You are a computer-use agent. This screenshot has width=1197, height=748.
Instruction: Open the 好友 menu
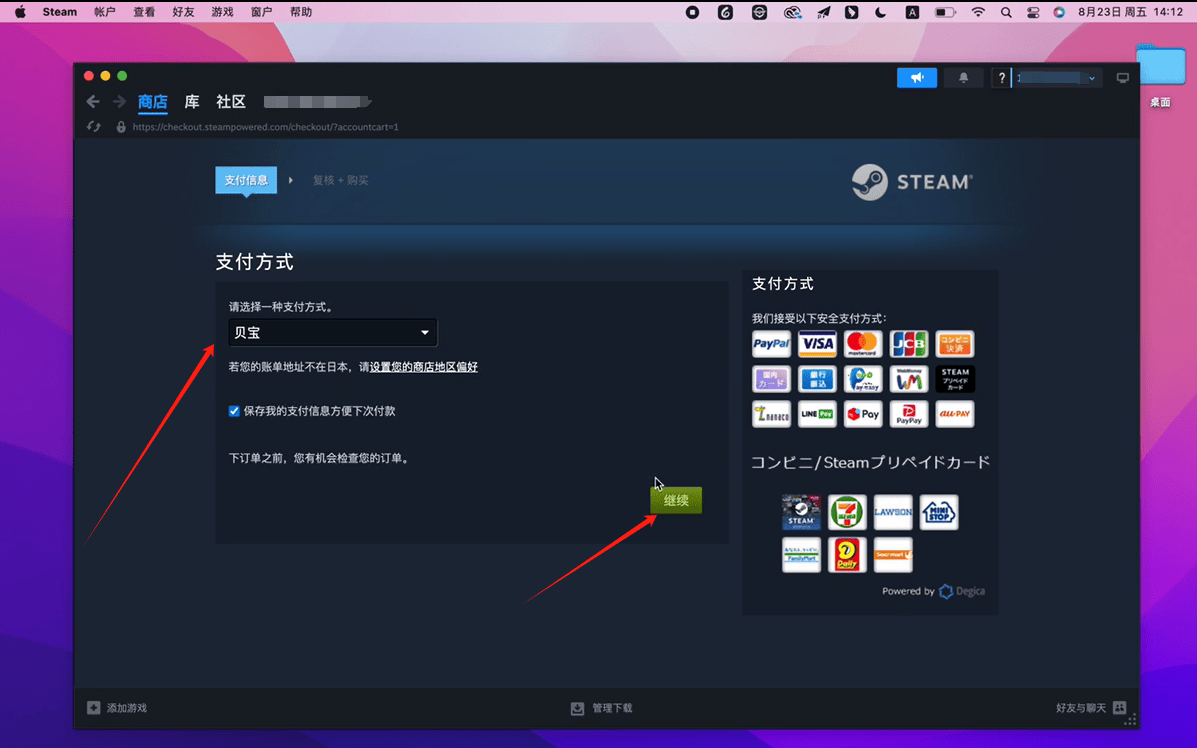pyautogui.click(x=183, y=12)
